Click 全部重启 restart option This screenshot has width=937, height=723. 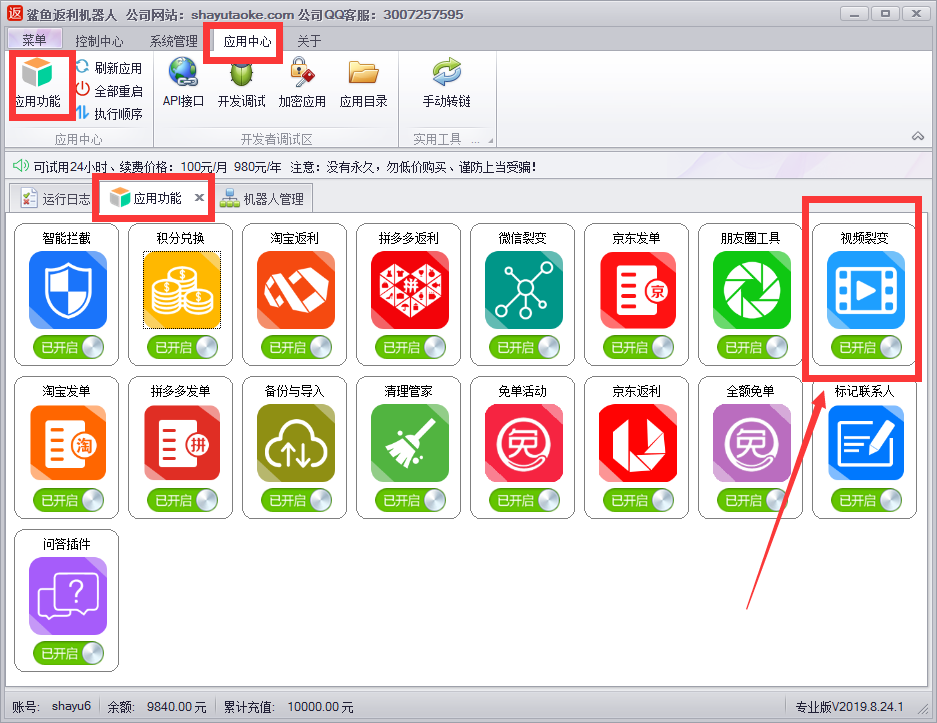(x=109, y=90)
